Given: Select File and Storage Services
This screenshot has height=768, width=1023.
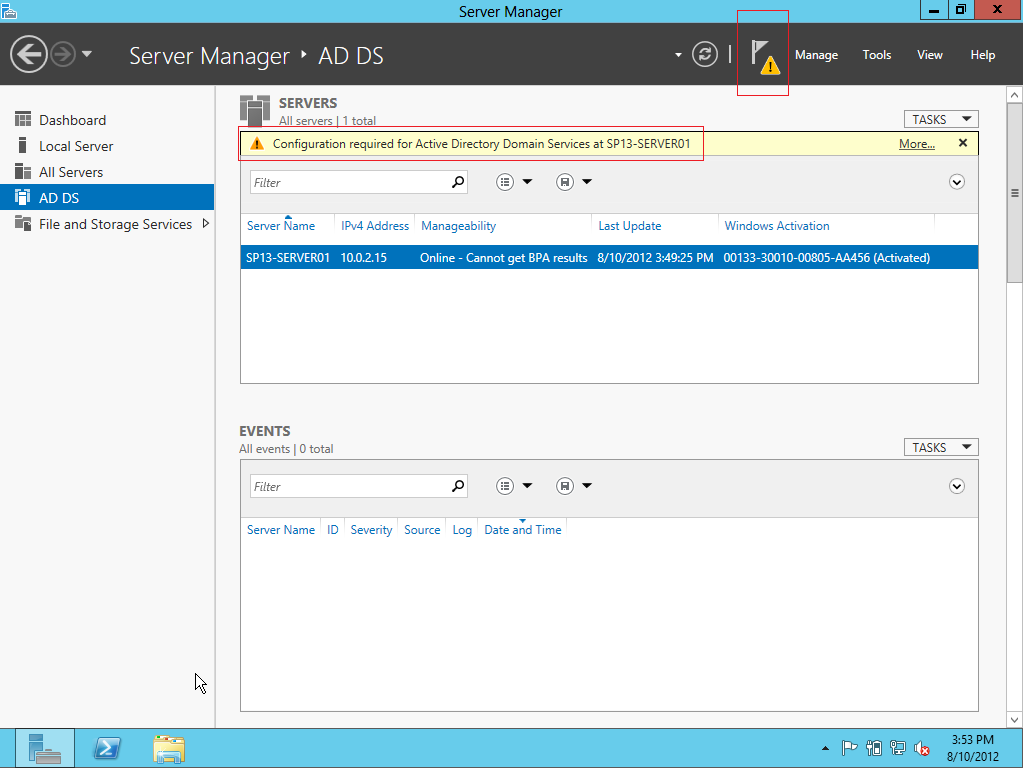Looking at the screenshot, I should 107,224.
